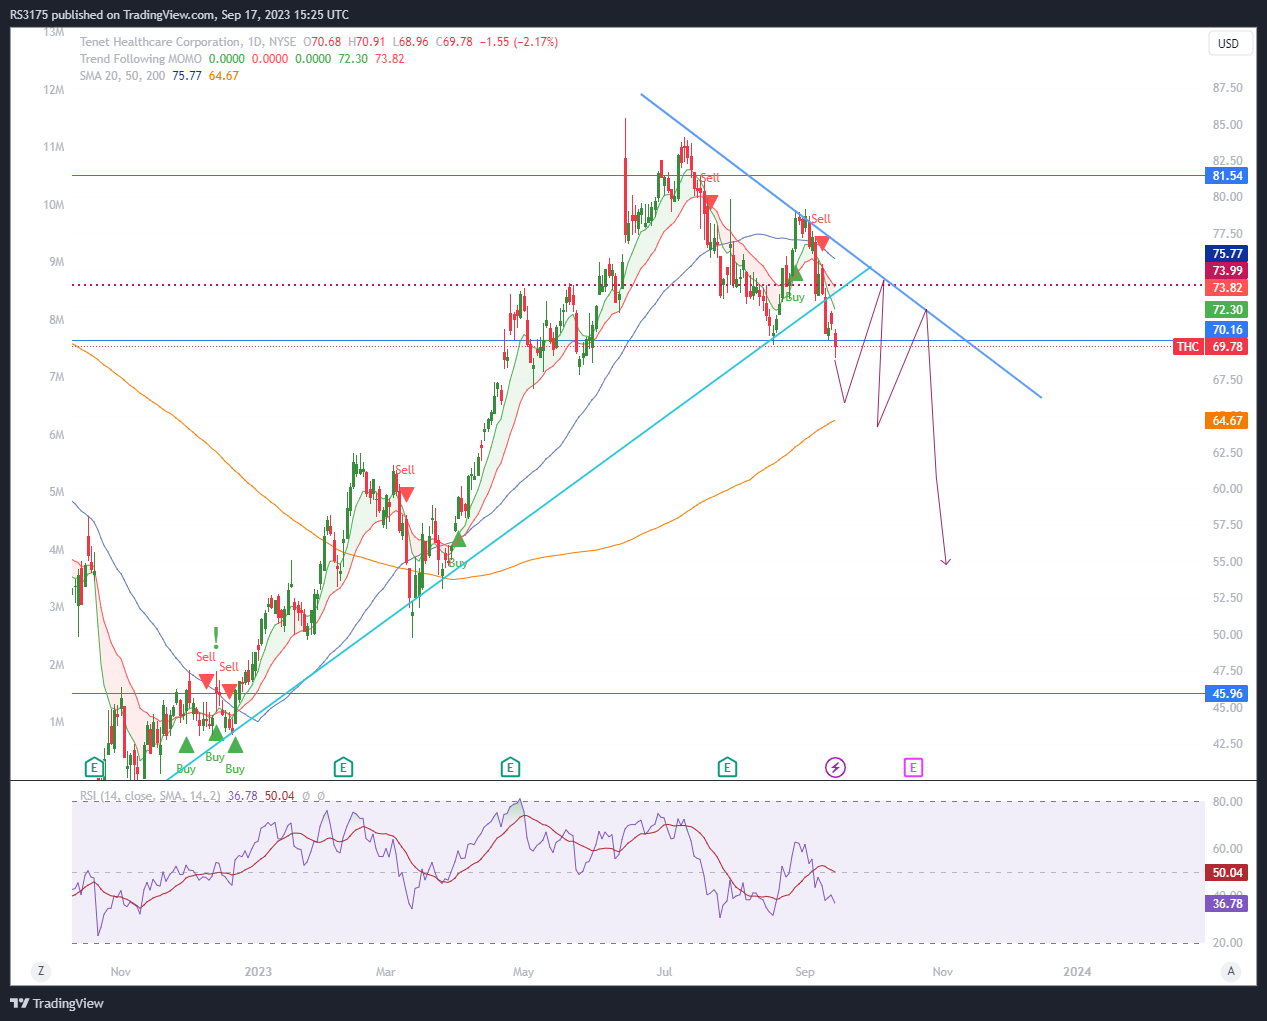The image size is (1267, 1021).
Task: Click the 20.00 RSI scale value
Action: pyautogui.click(x=1227, y=943)
